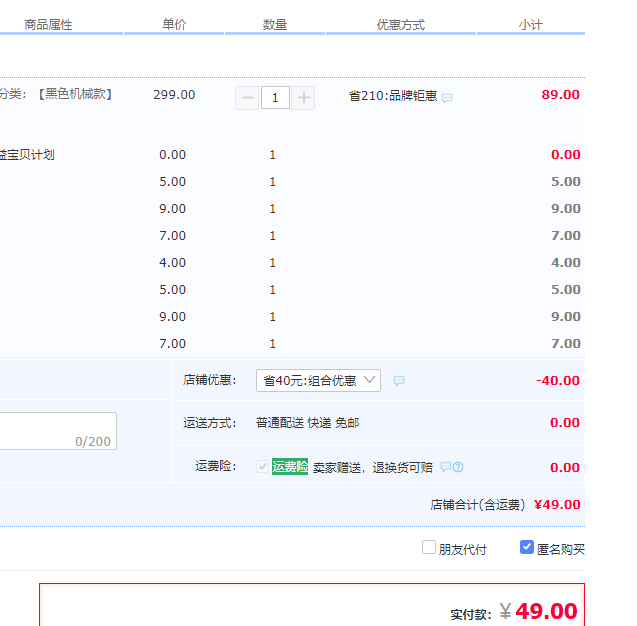Uncheck the 匿名购买 checkbox
637x626 pixels.
click(x=526, y=547)
